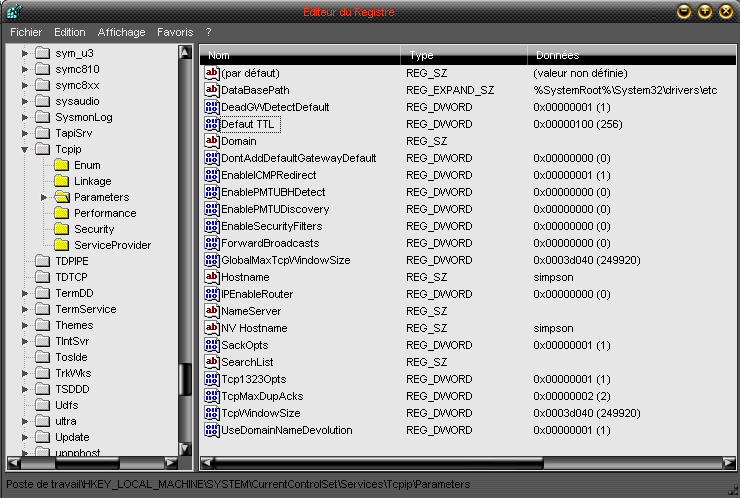Image resolution: width=740 pixels, height=498 pixels.
Task: Click the REG_EXPAND_SZ type cell
Action: [450, 90]
